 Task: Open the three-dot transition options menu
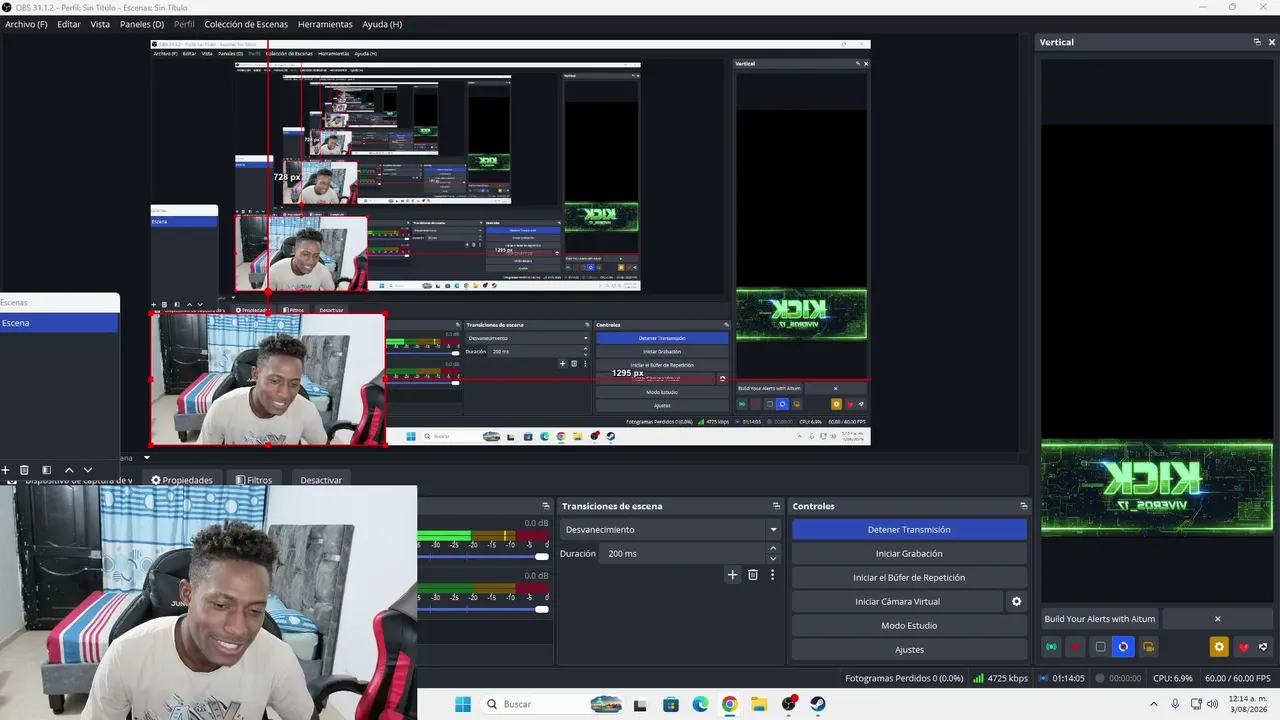pyautogui.click(x=772, y=575)
